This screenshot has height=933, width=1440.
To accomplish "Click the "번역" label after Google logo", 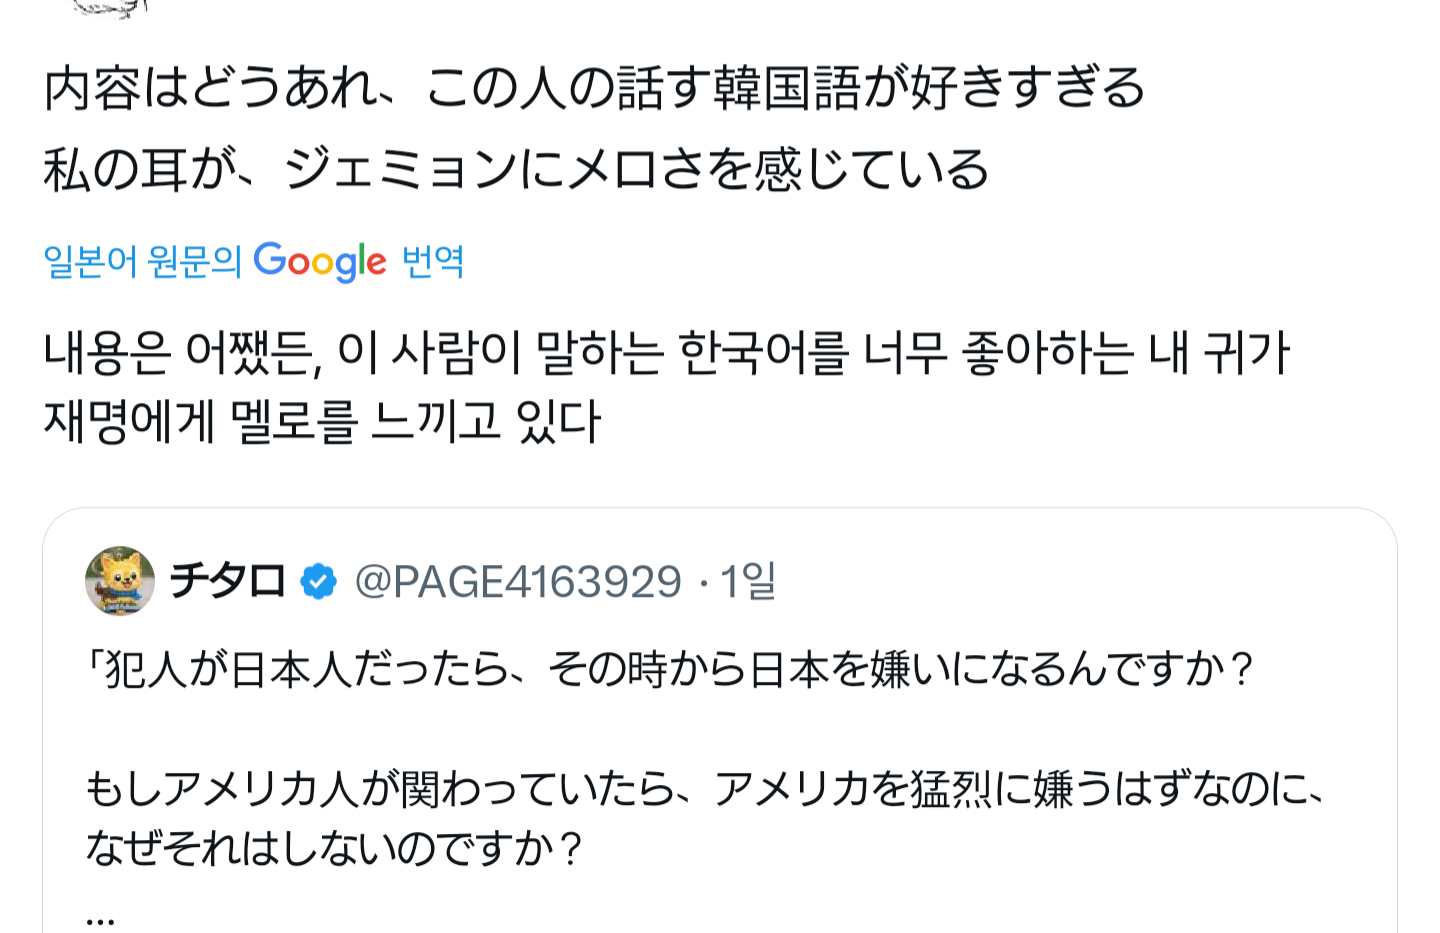I will (x=433, y=262).
